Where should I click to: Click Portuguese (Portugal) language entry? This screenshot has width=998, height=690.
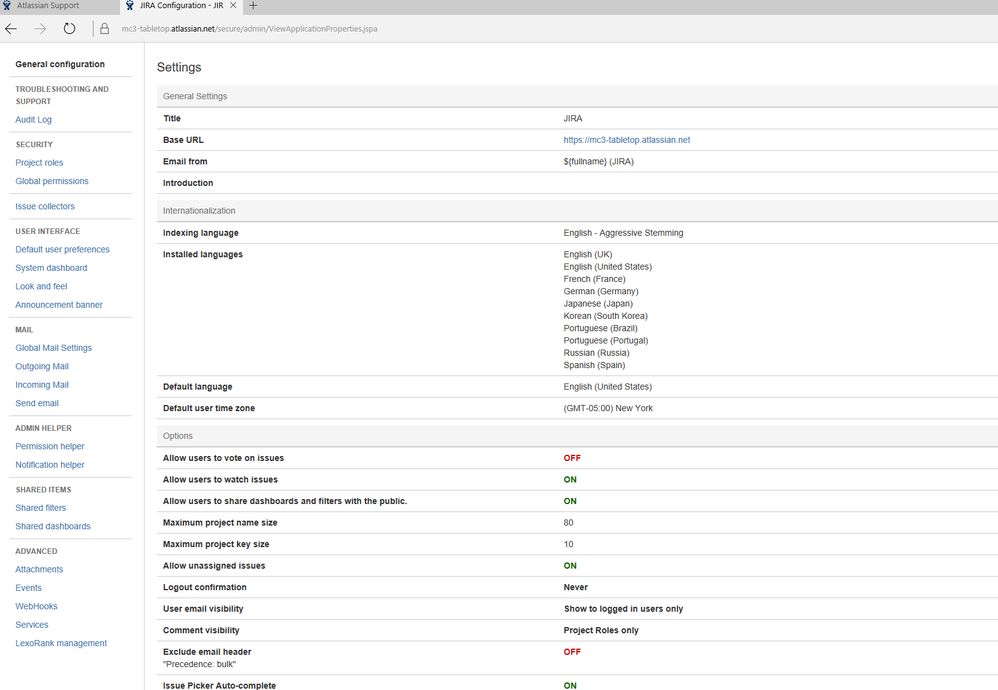606,341
